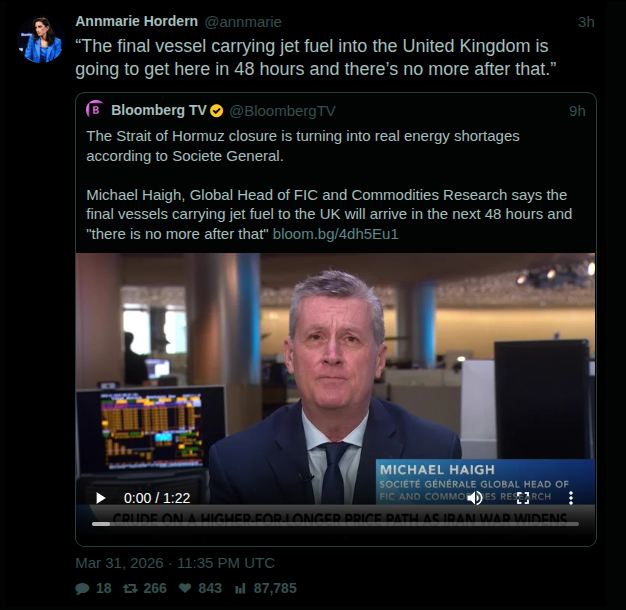
Task: Visit the @BloombergTV handle
Action: click(x=282, y=111)
